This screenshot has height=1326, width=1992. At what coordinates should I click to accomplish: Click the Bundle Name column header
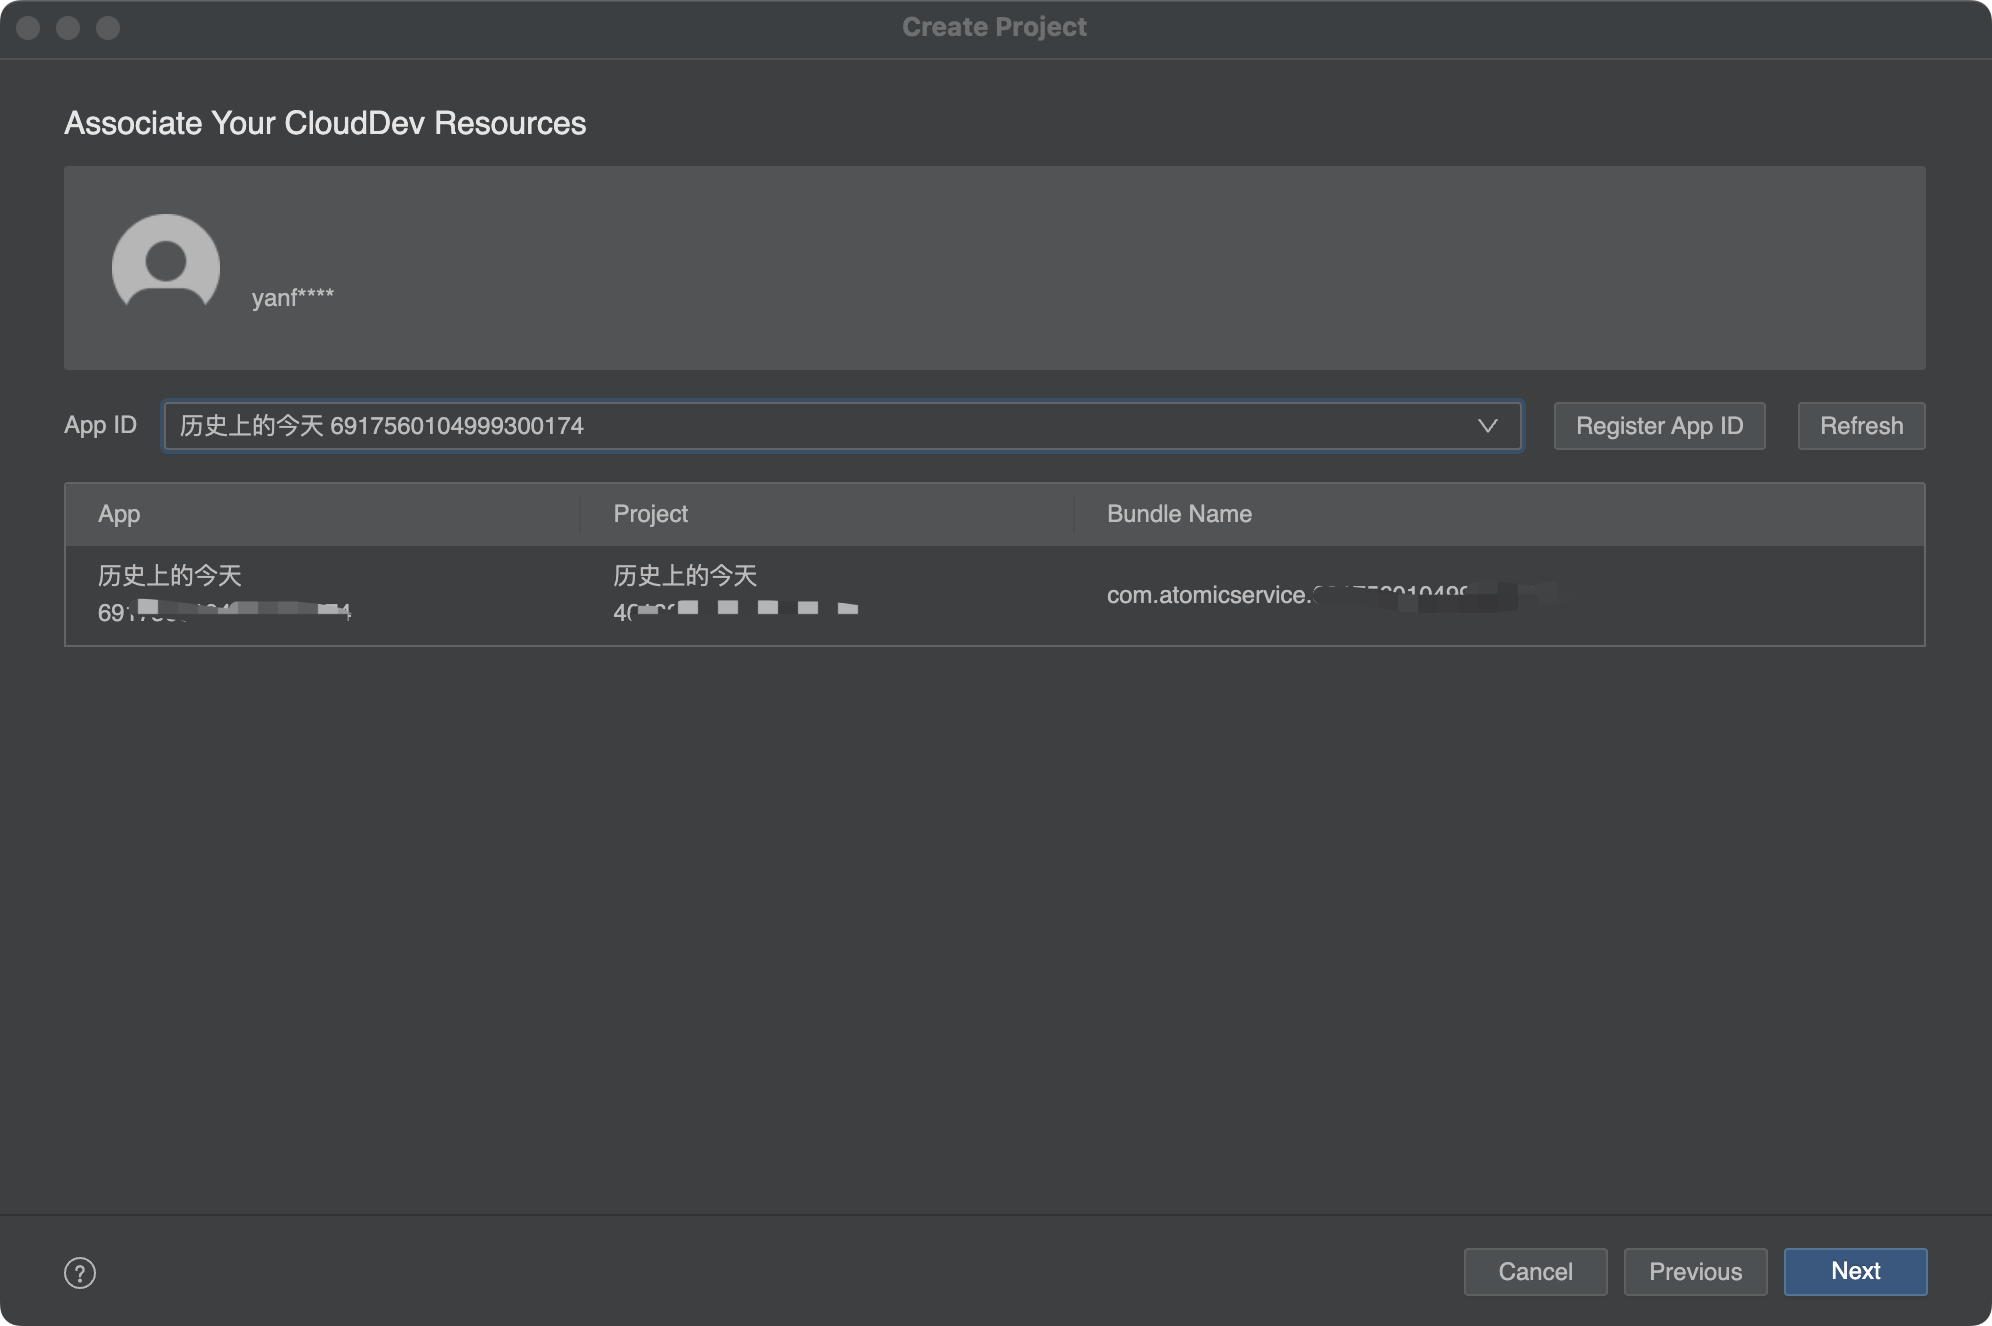pos(1179,514)
